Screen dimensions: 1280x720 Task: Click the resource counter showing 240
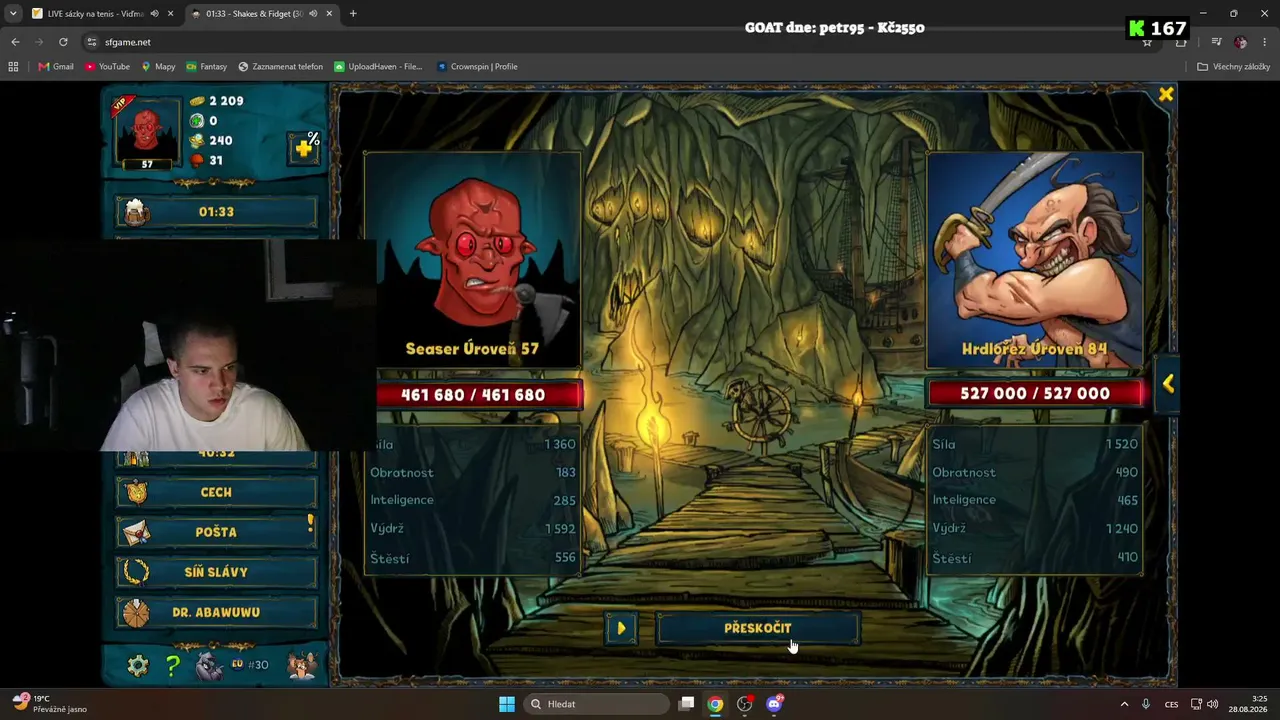pyautogui.click(x=211, y=141)
